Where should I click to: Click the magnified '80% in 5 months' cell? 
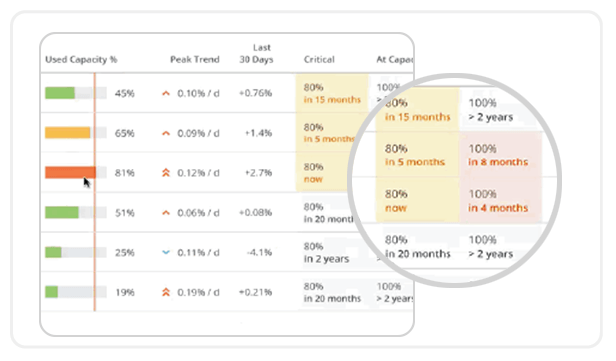point(417,155)
